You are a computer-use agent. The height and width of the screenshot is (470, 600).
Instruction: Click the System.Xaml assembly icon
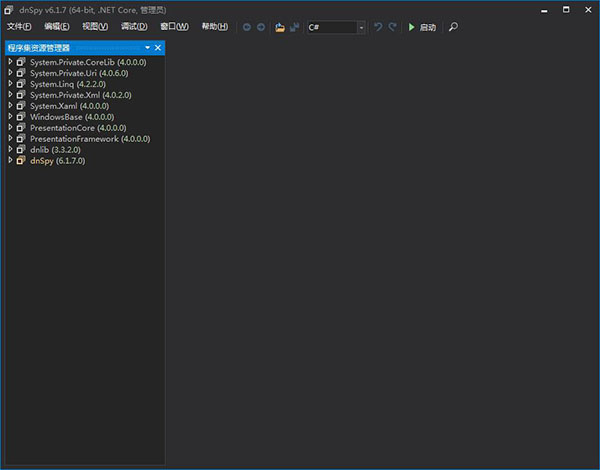pyautogui.click(x=21, y=106)
